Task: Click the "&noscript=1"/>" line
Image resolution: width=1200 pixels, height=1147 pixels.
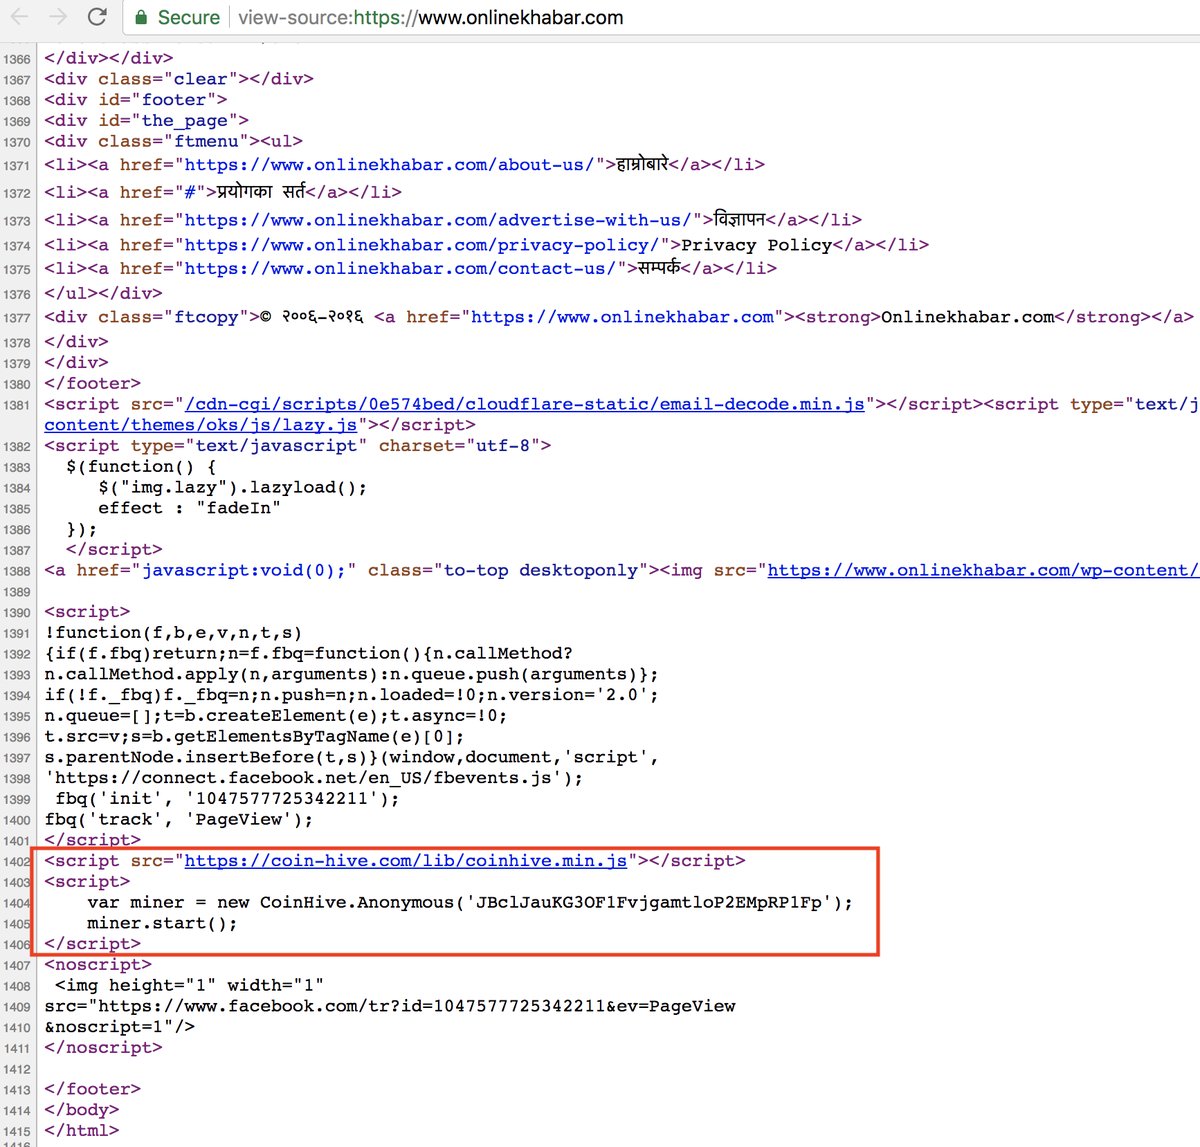Action: pyautogui.click(x=120, y=1026)
